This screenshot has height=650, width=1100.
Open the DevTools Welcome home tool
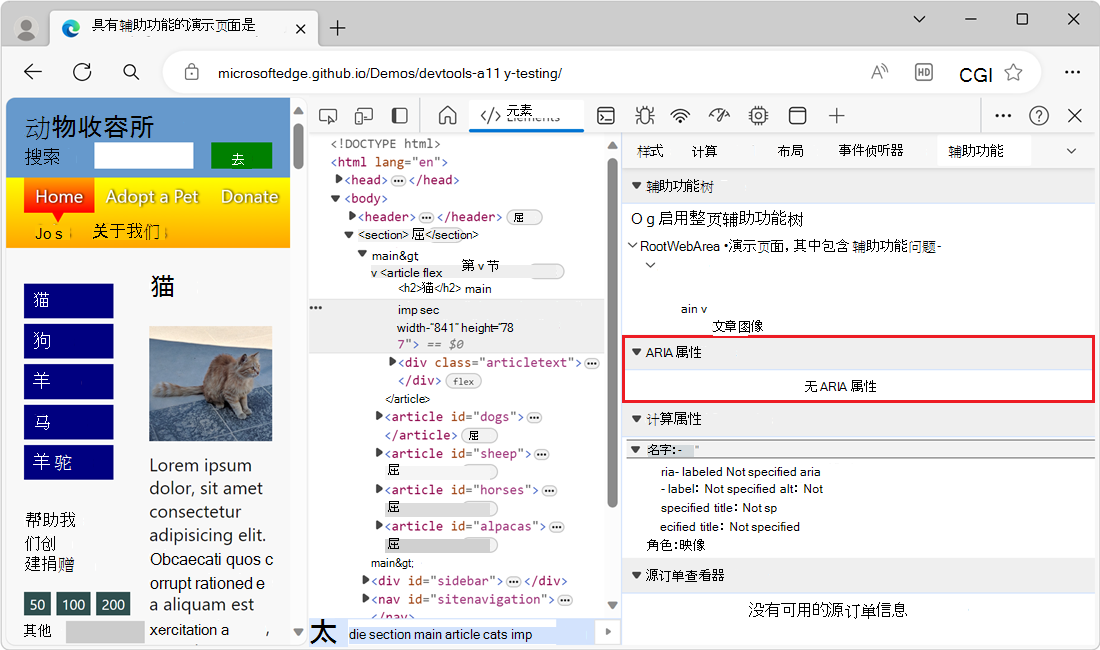pos(447,115)
